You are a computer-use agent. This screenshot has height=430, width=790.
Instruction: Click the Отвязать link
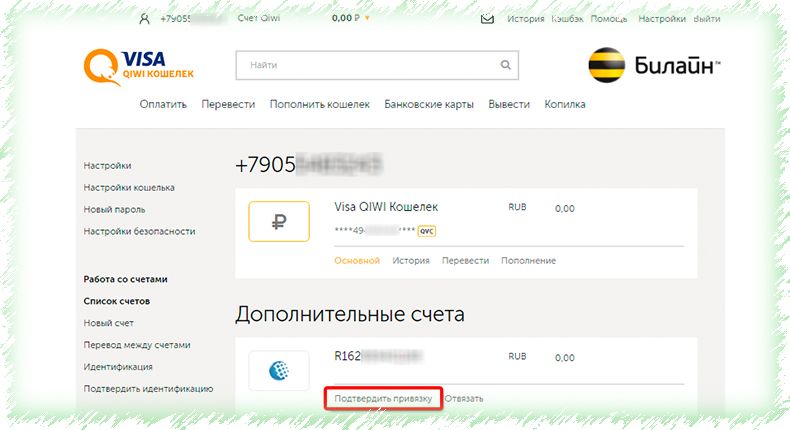pos(464,398)
